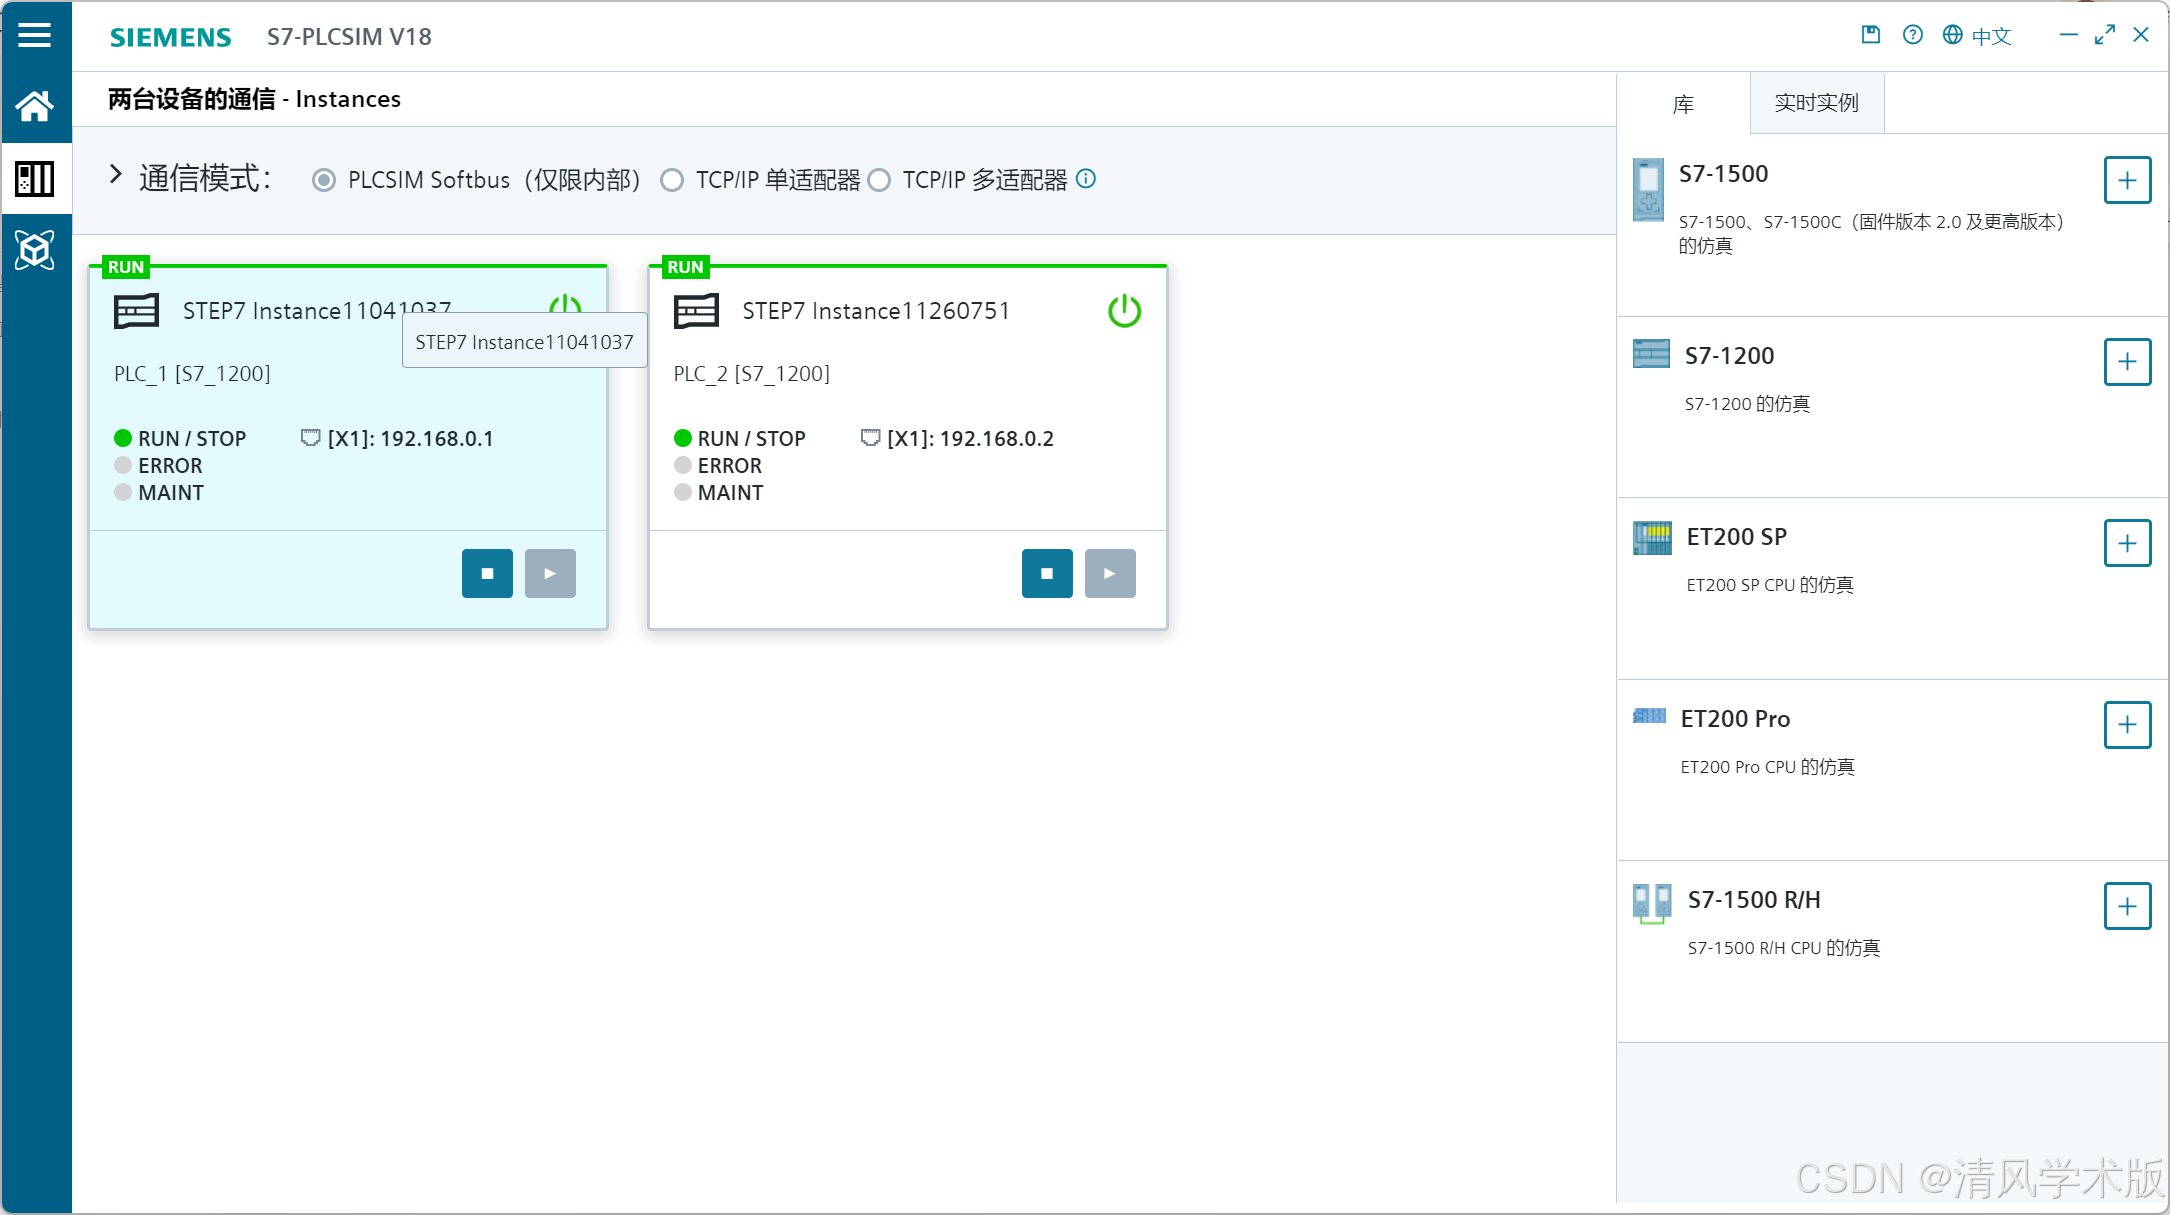
Task: Select PLCSIM Softbus communication mode
Action: click(x=324, y=180)
